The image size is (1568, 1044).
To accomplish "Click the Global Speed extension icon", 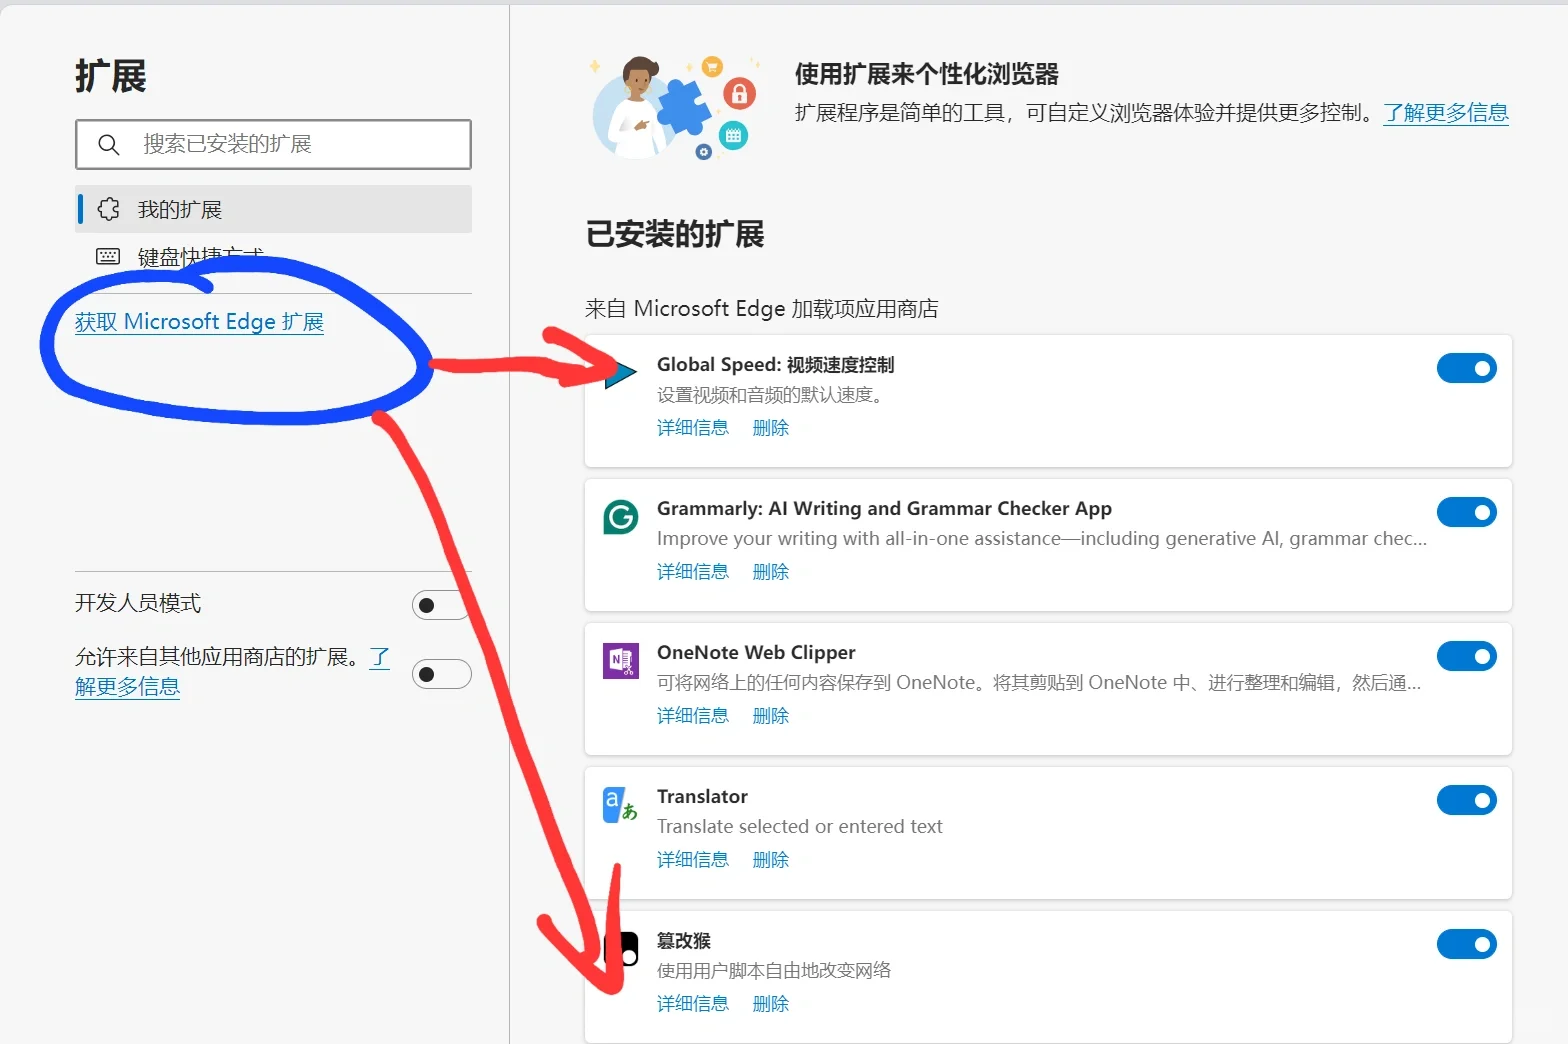I will [x=621, y=374].
